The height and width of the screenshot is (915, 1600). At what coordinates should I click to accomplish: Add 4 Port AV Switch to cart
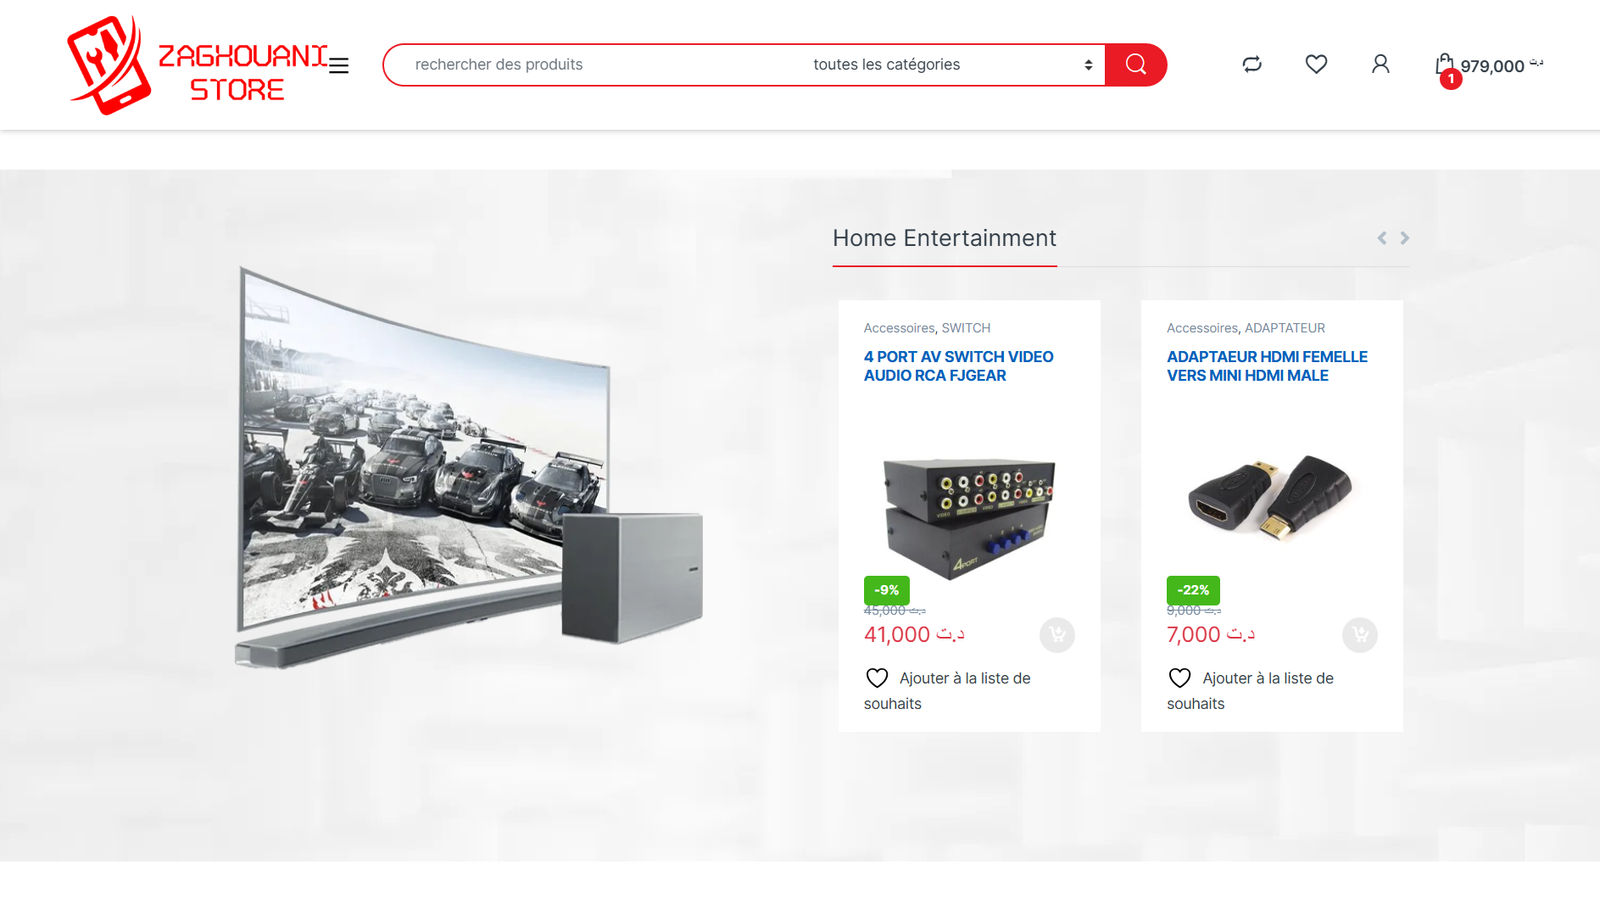(x=1057, y=635)
